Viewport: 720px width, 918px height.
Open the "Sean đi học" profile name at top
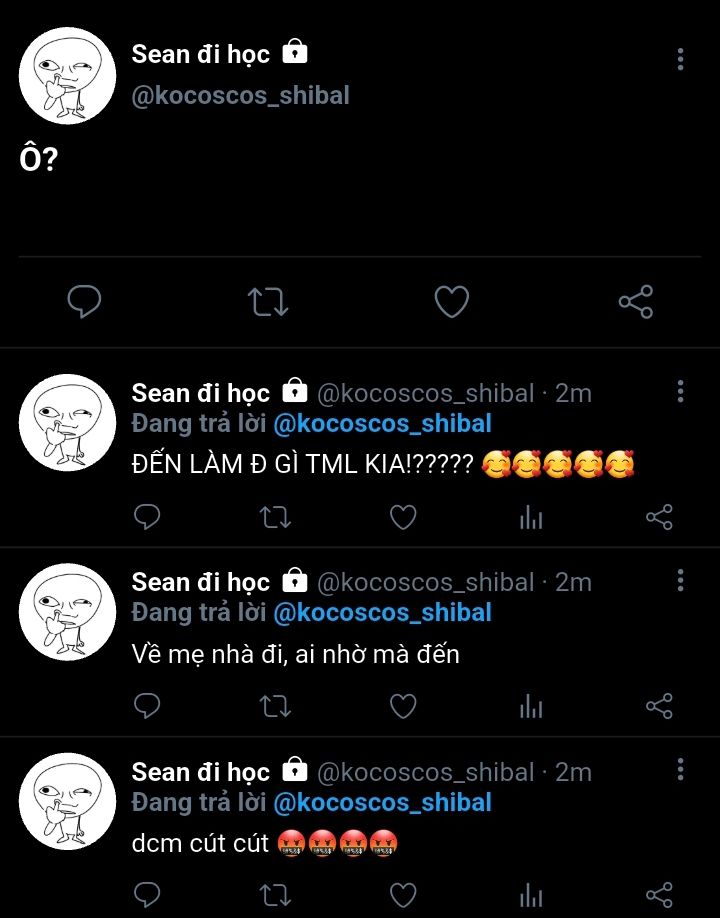[x=201, y=54]
